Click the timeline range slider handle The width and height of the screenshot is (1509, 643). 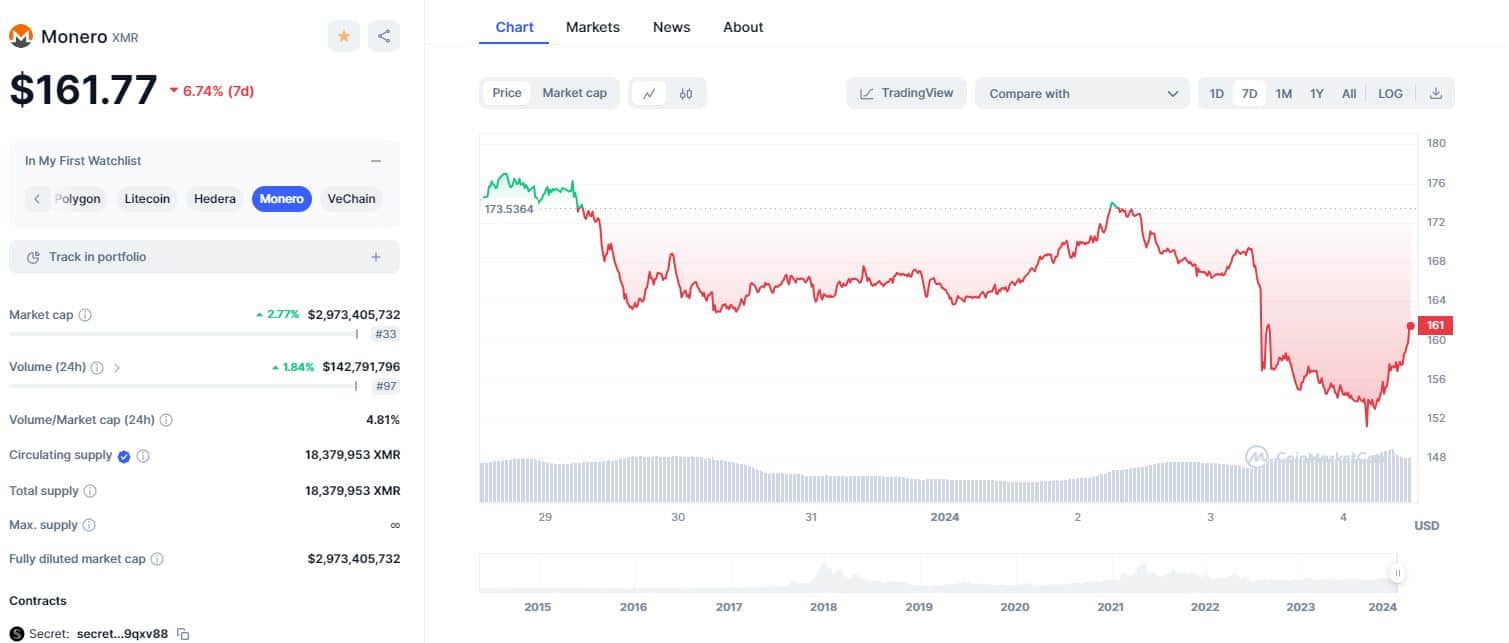click(x=1397, y=573)
